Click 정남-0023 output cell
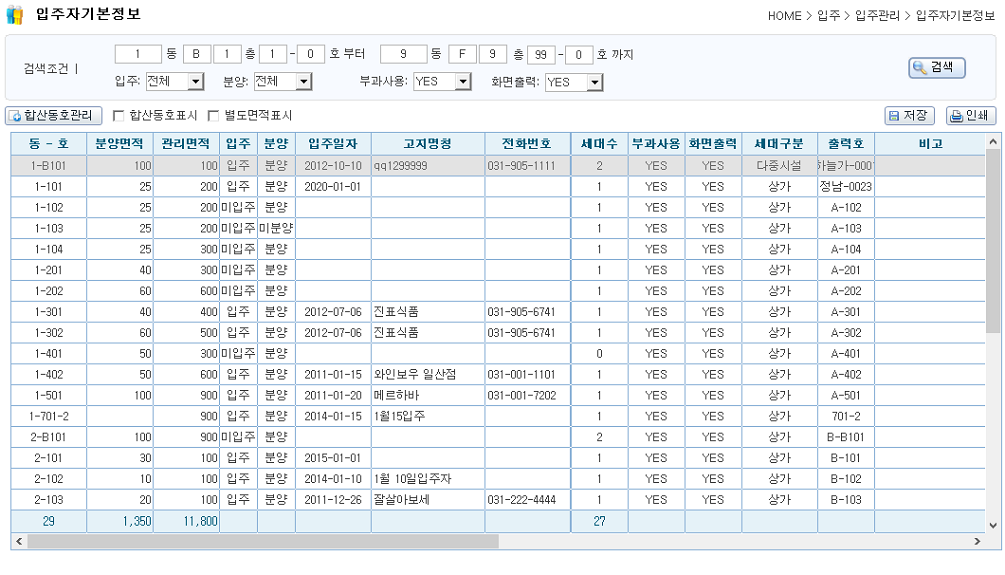 click(846, 187)
